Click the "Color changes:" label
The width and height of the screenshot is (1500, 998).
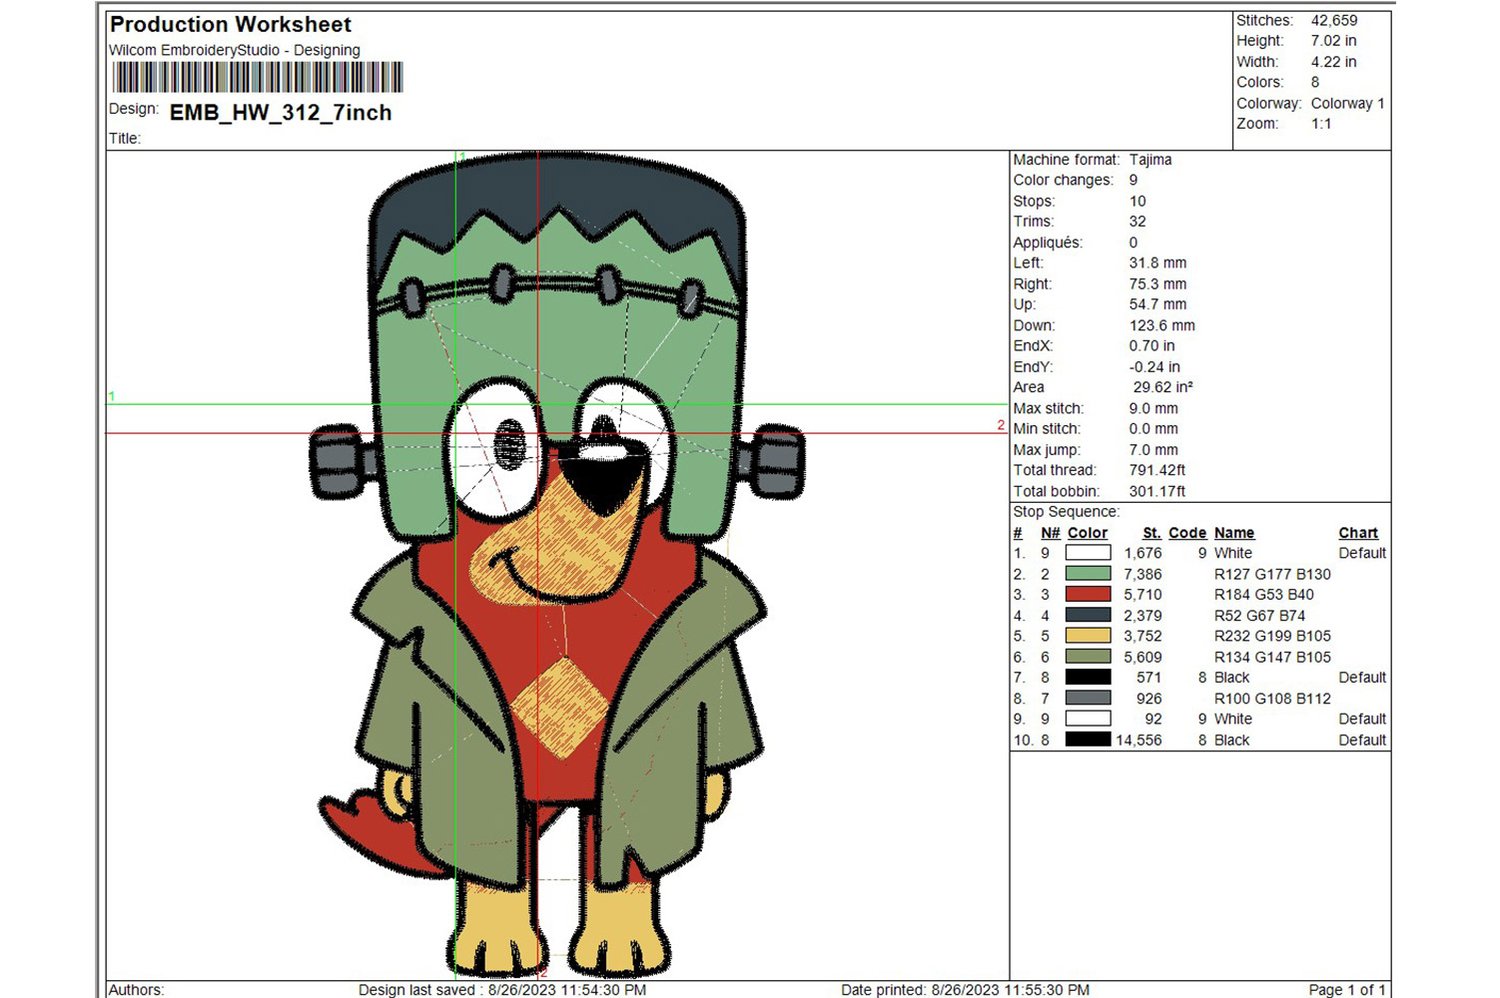click(1063, 180)
